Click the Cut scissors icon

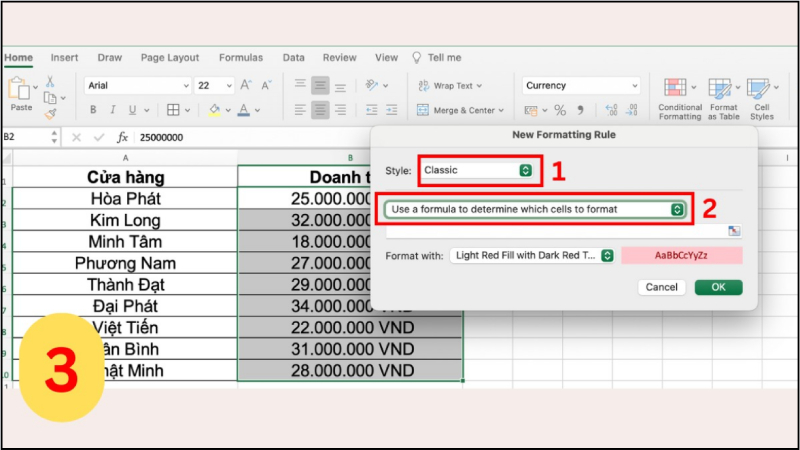click(x=49, y=82)
